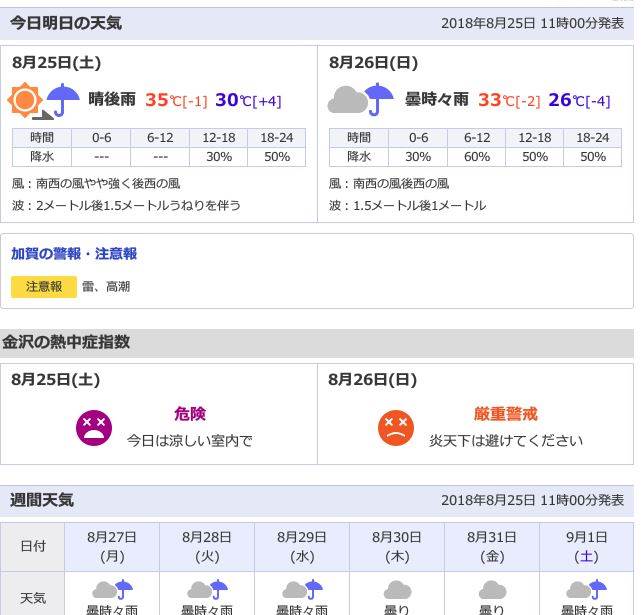
Task: Select the 週間天気 section header
Action: coord(42,499)
